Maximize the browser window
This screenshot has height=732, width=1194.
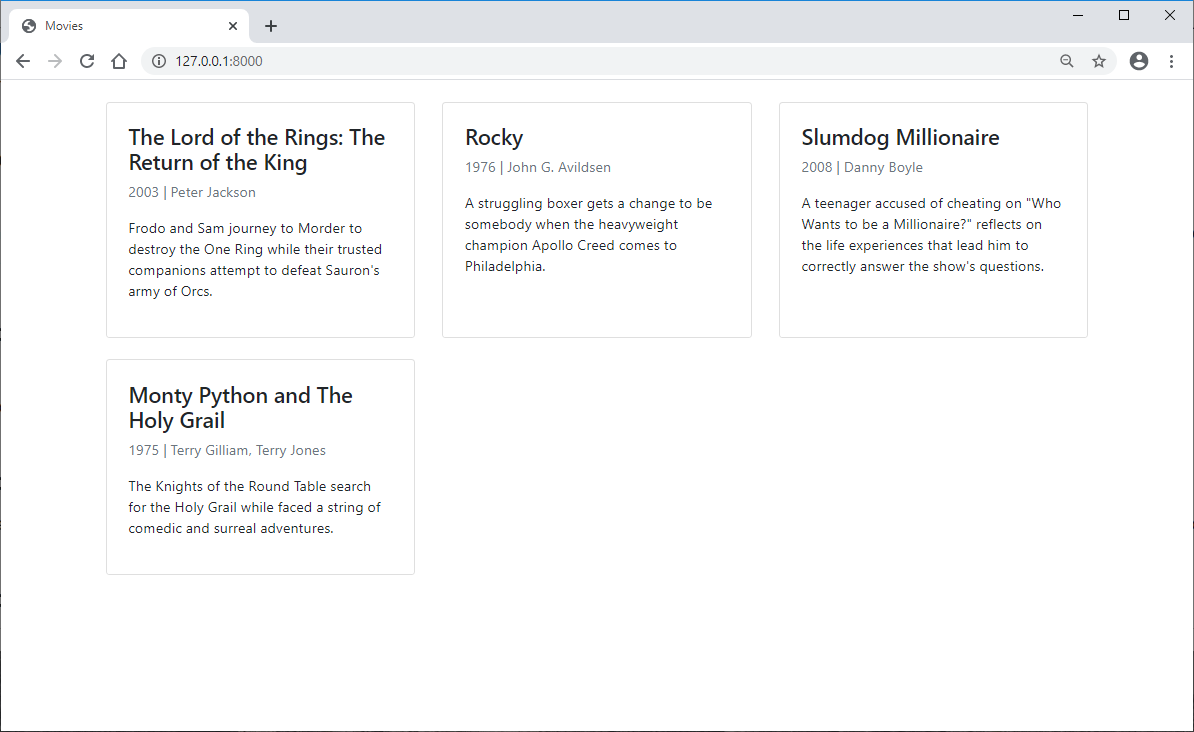click(1124, 15)
